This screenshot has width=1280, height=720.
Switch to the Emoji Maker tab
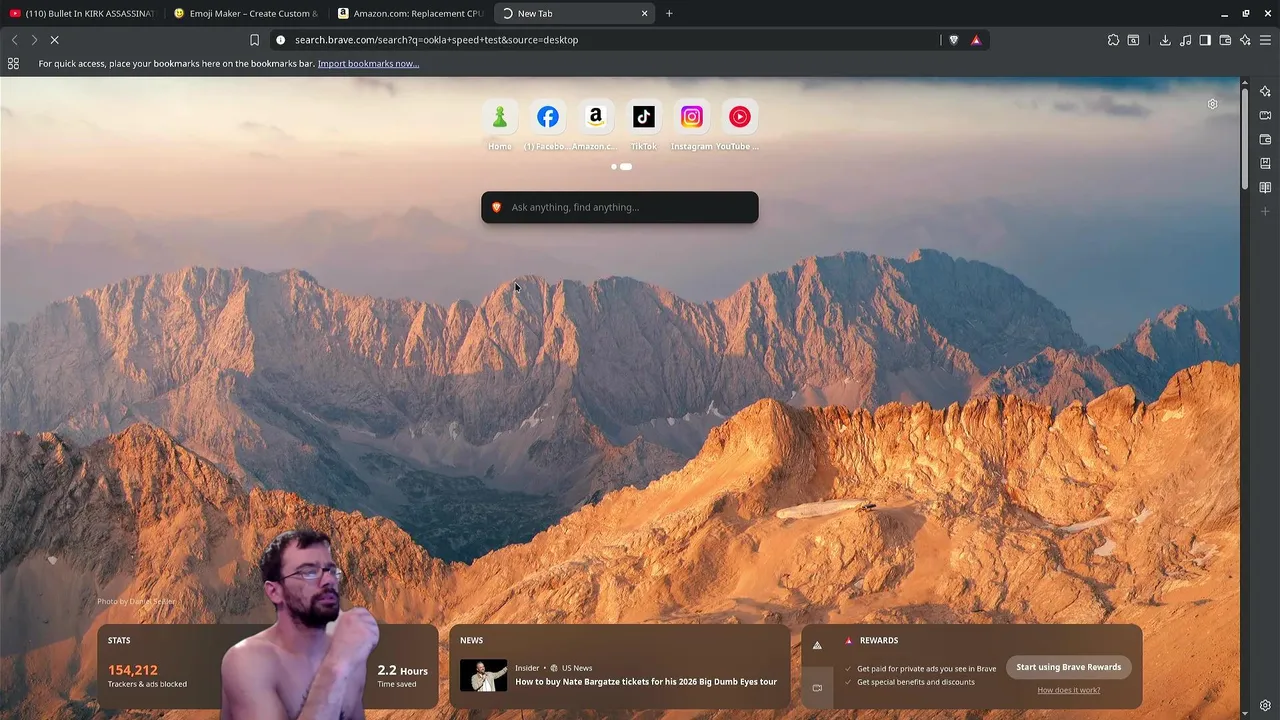click(x=246, y=13)
